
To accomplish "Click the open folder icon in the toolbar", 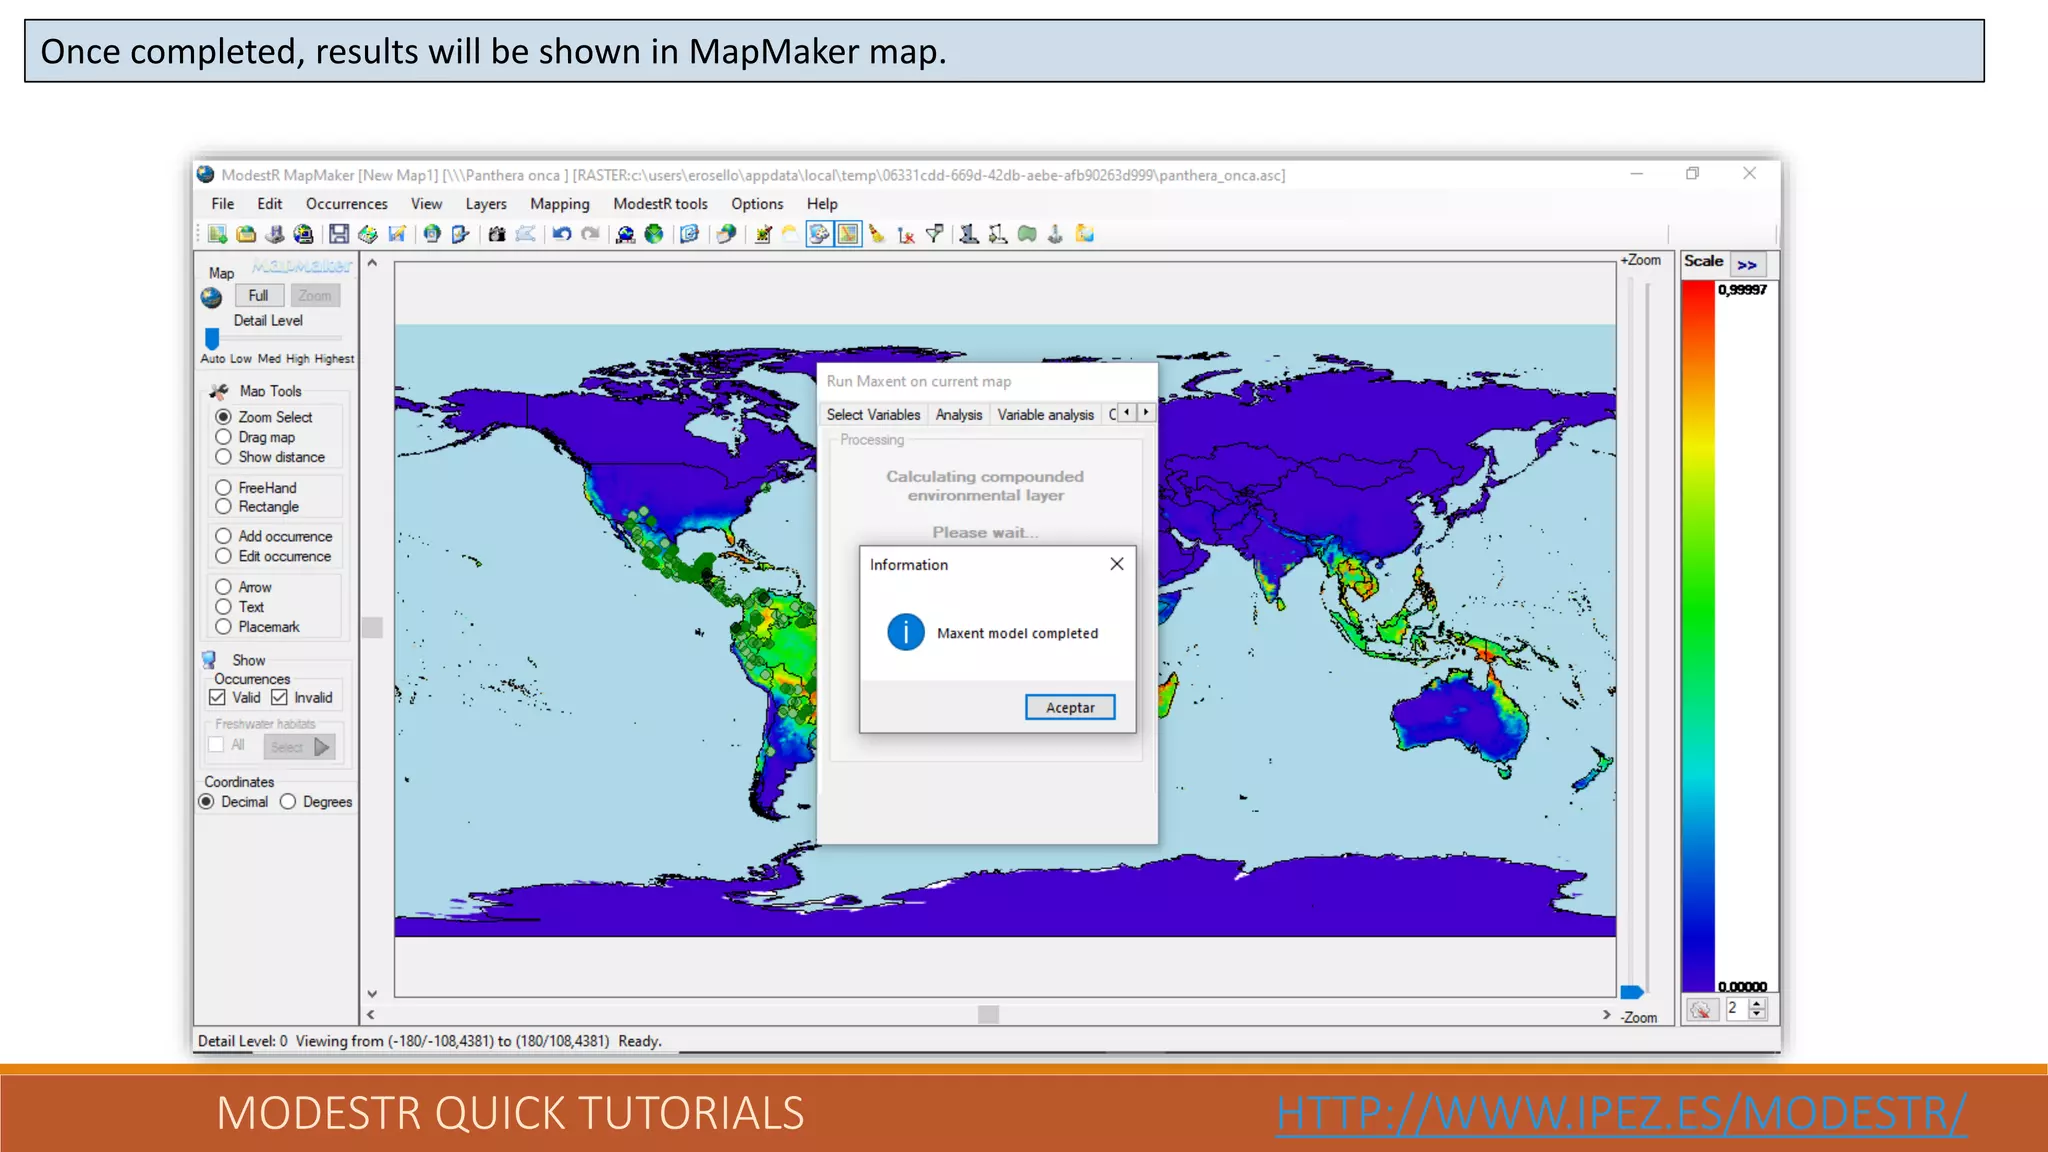I will point(246,234).
